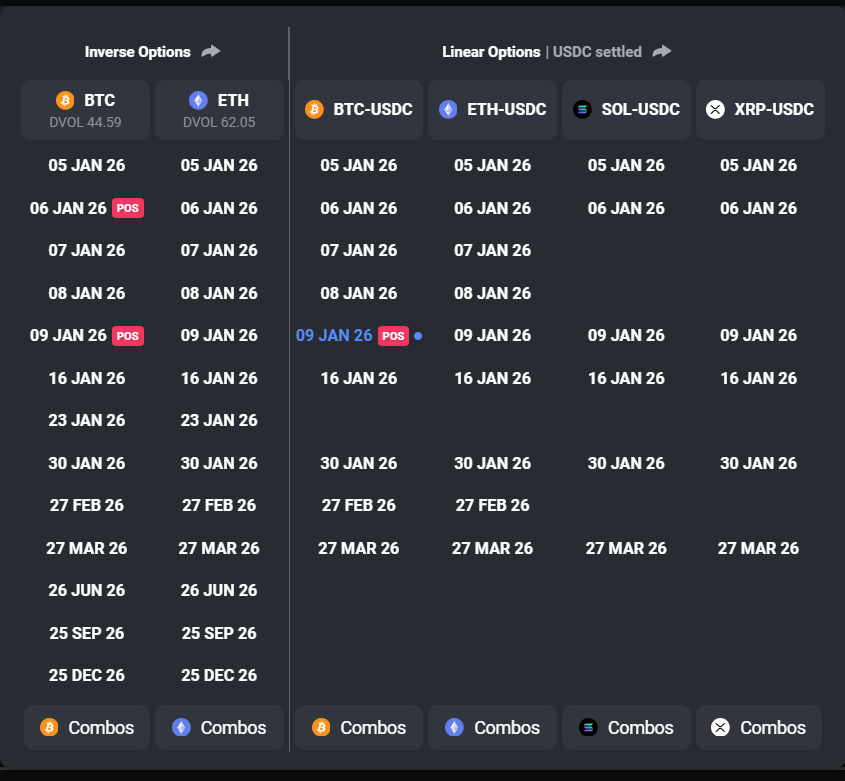
Task: Select the XRP-USDC linear options tab
Action: tap(760, 110)
